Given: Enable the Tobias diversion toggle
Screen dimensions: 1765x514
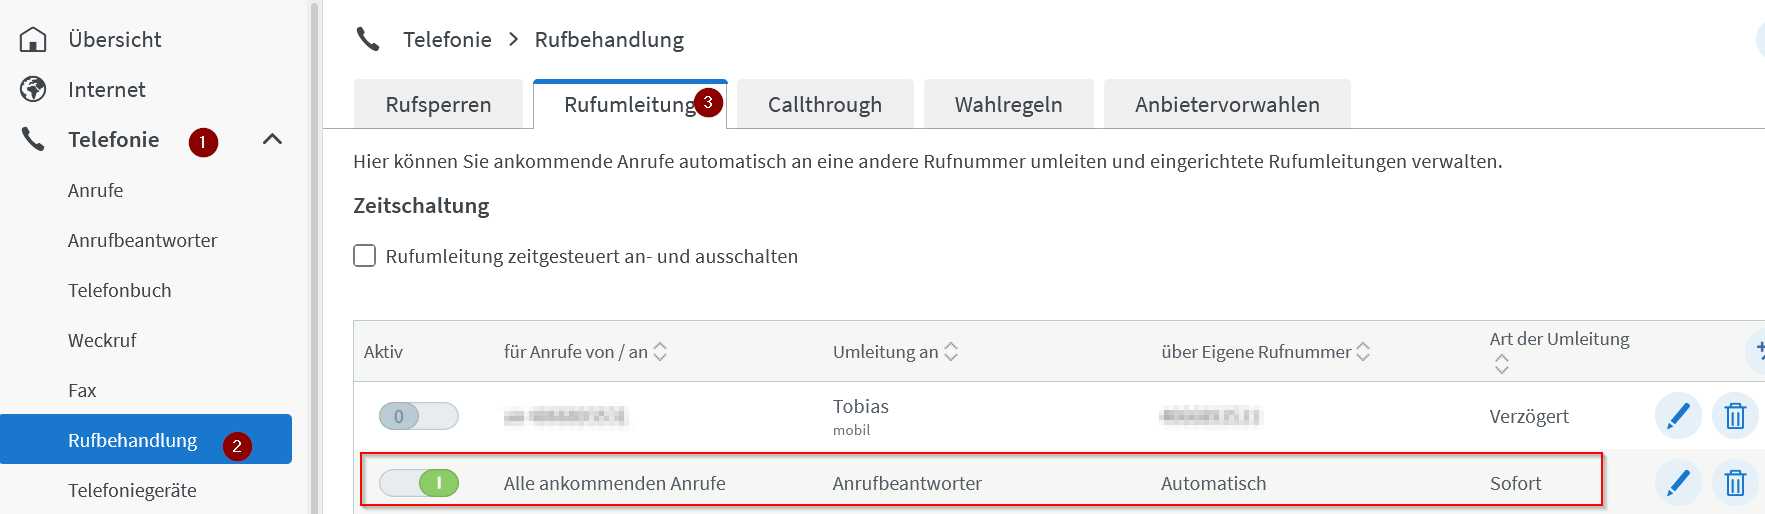Looking at the screenshot, I should (x=419, y=416).
